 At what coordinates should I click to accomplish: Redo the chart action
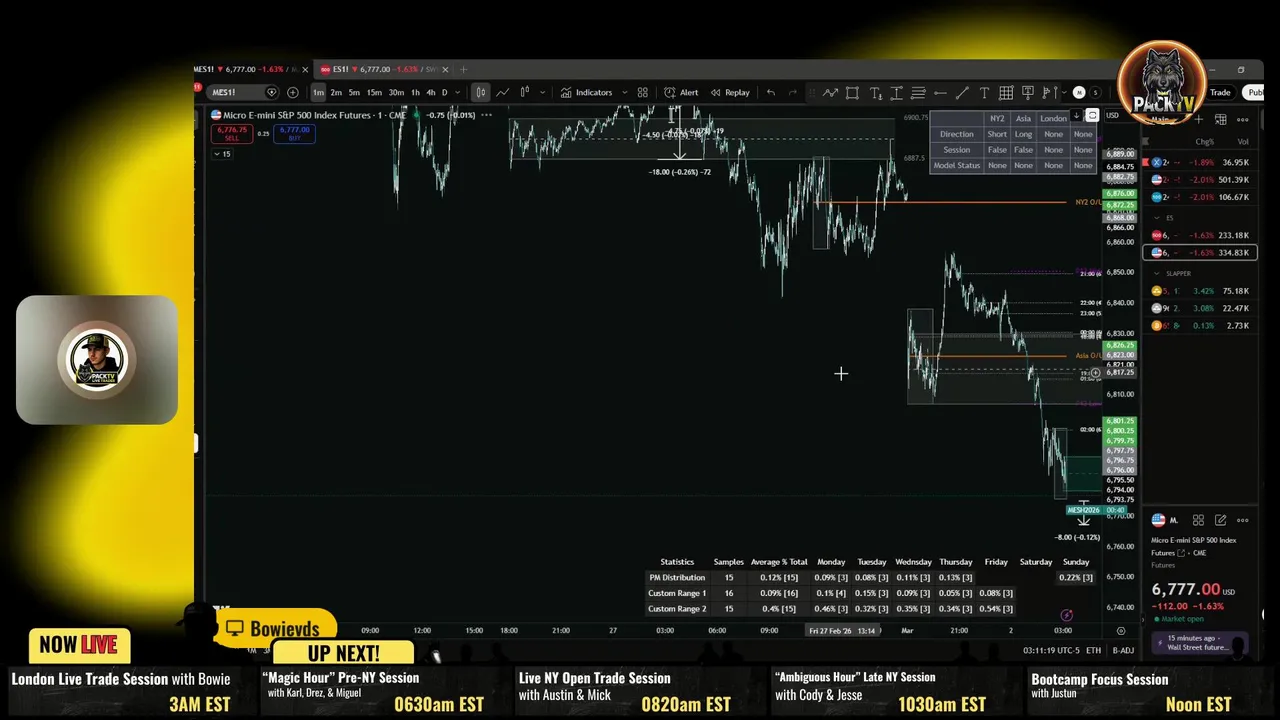click(x=793, y=92)
